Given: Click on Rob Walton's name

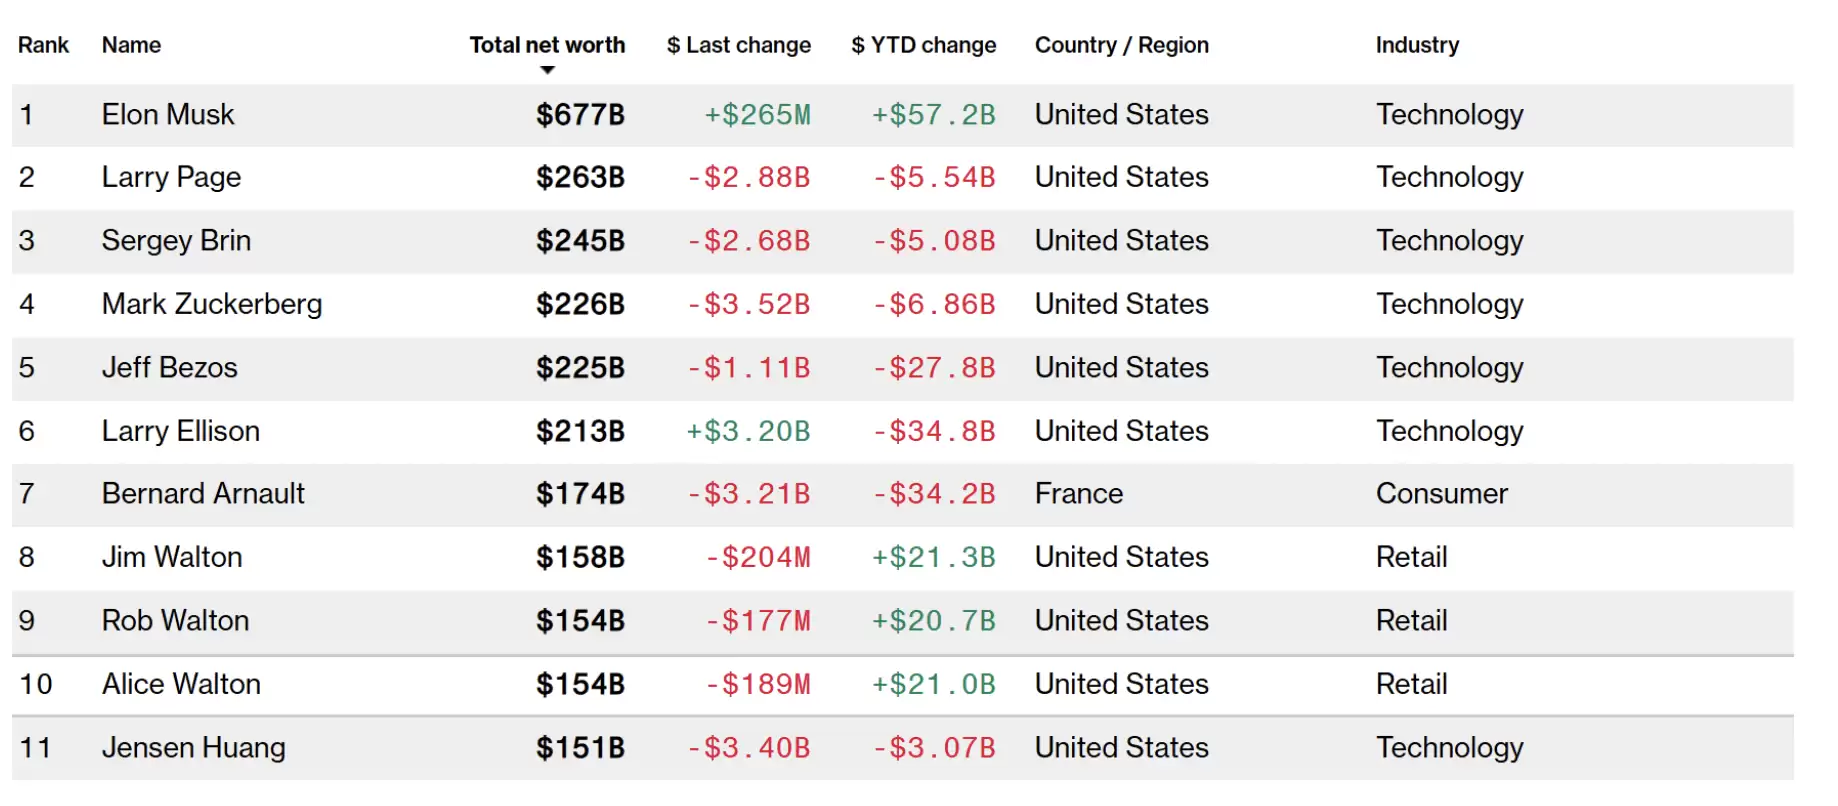Looking at the screenshot, I should tap(175, 621).
